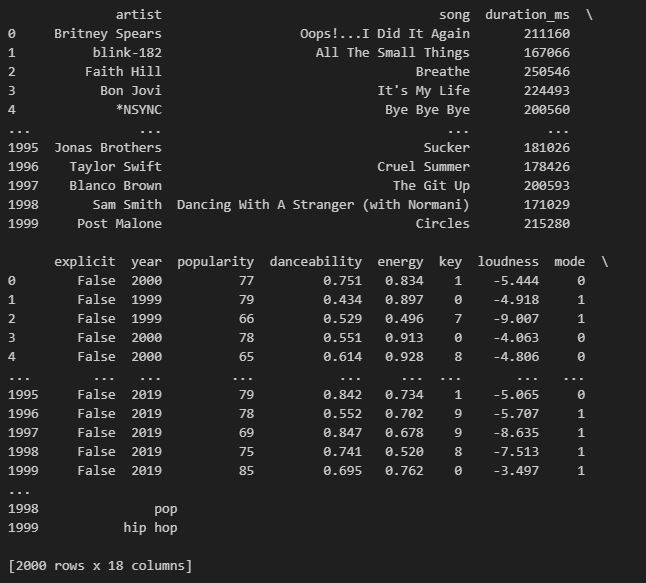Click the song title Oops!...I Did It Again

[x=385, y=34]
